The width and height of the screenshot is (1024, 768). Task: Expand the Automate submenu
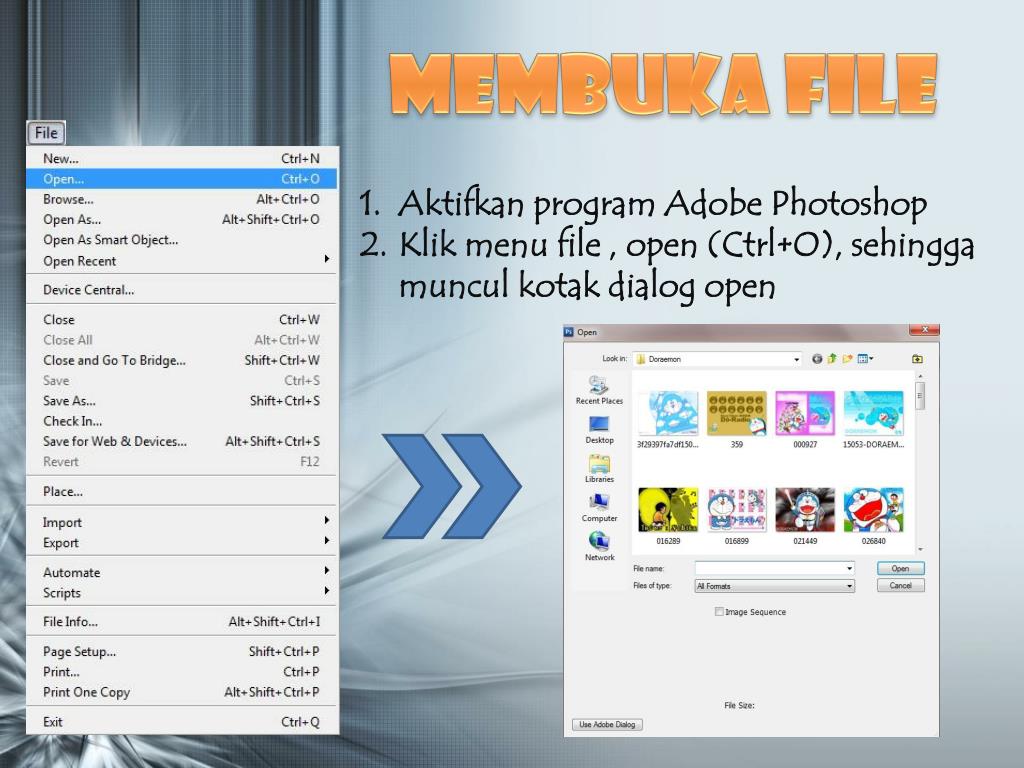tap(182, 572)
